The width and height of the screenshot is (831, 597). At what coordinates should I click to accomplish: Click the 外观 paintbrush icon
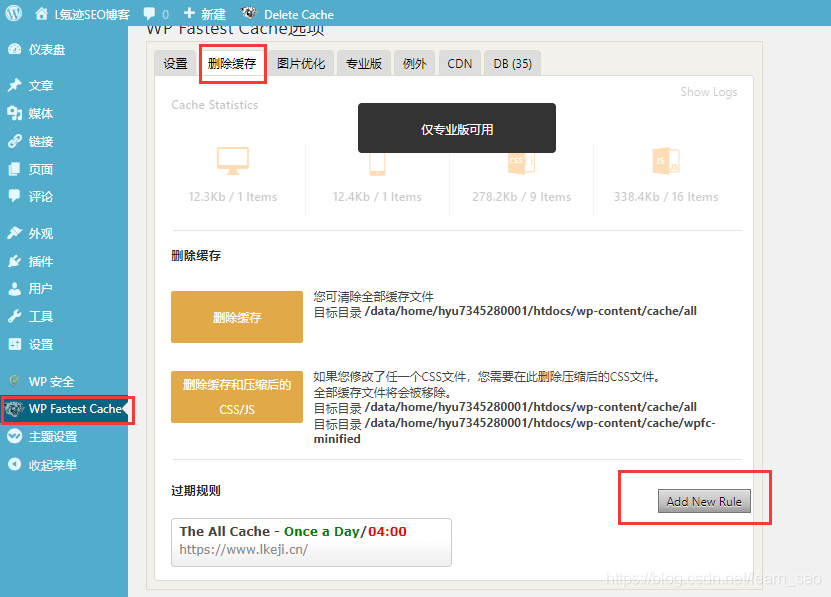[15, 233]
